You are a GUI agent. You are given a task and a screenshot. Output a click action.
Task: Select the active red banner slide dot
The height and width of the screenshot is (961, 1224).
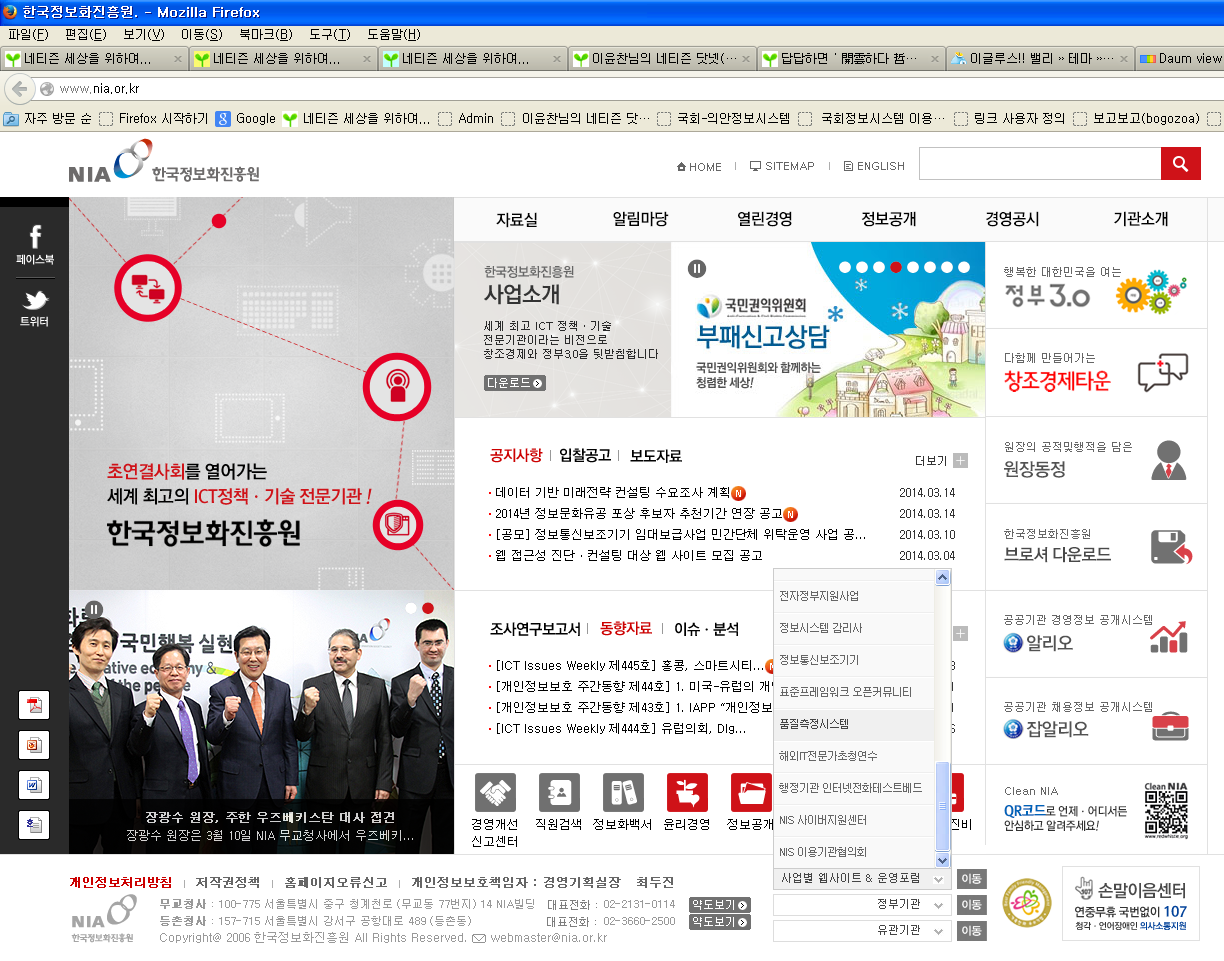click(x=897, y=267)
